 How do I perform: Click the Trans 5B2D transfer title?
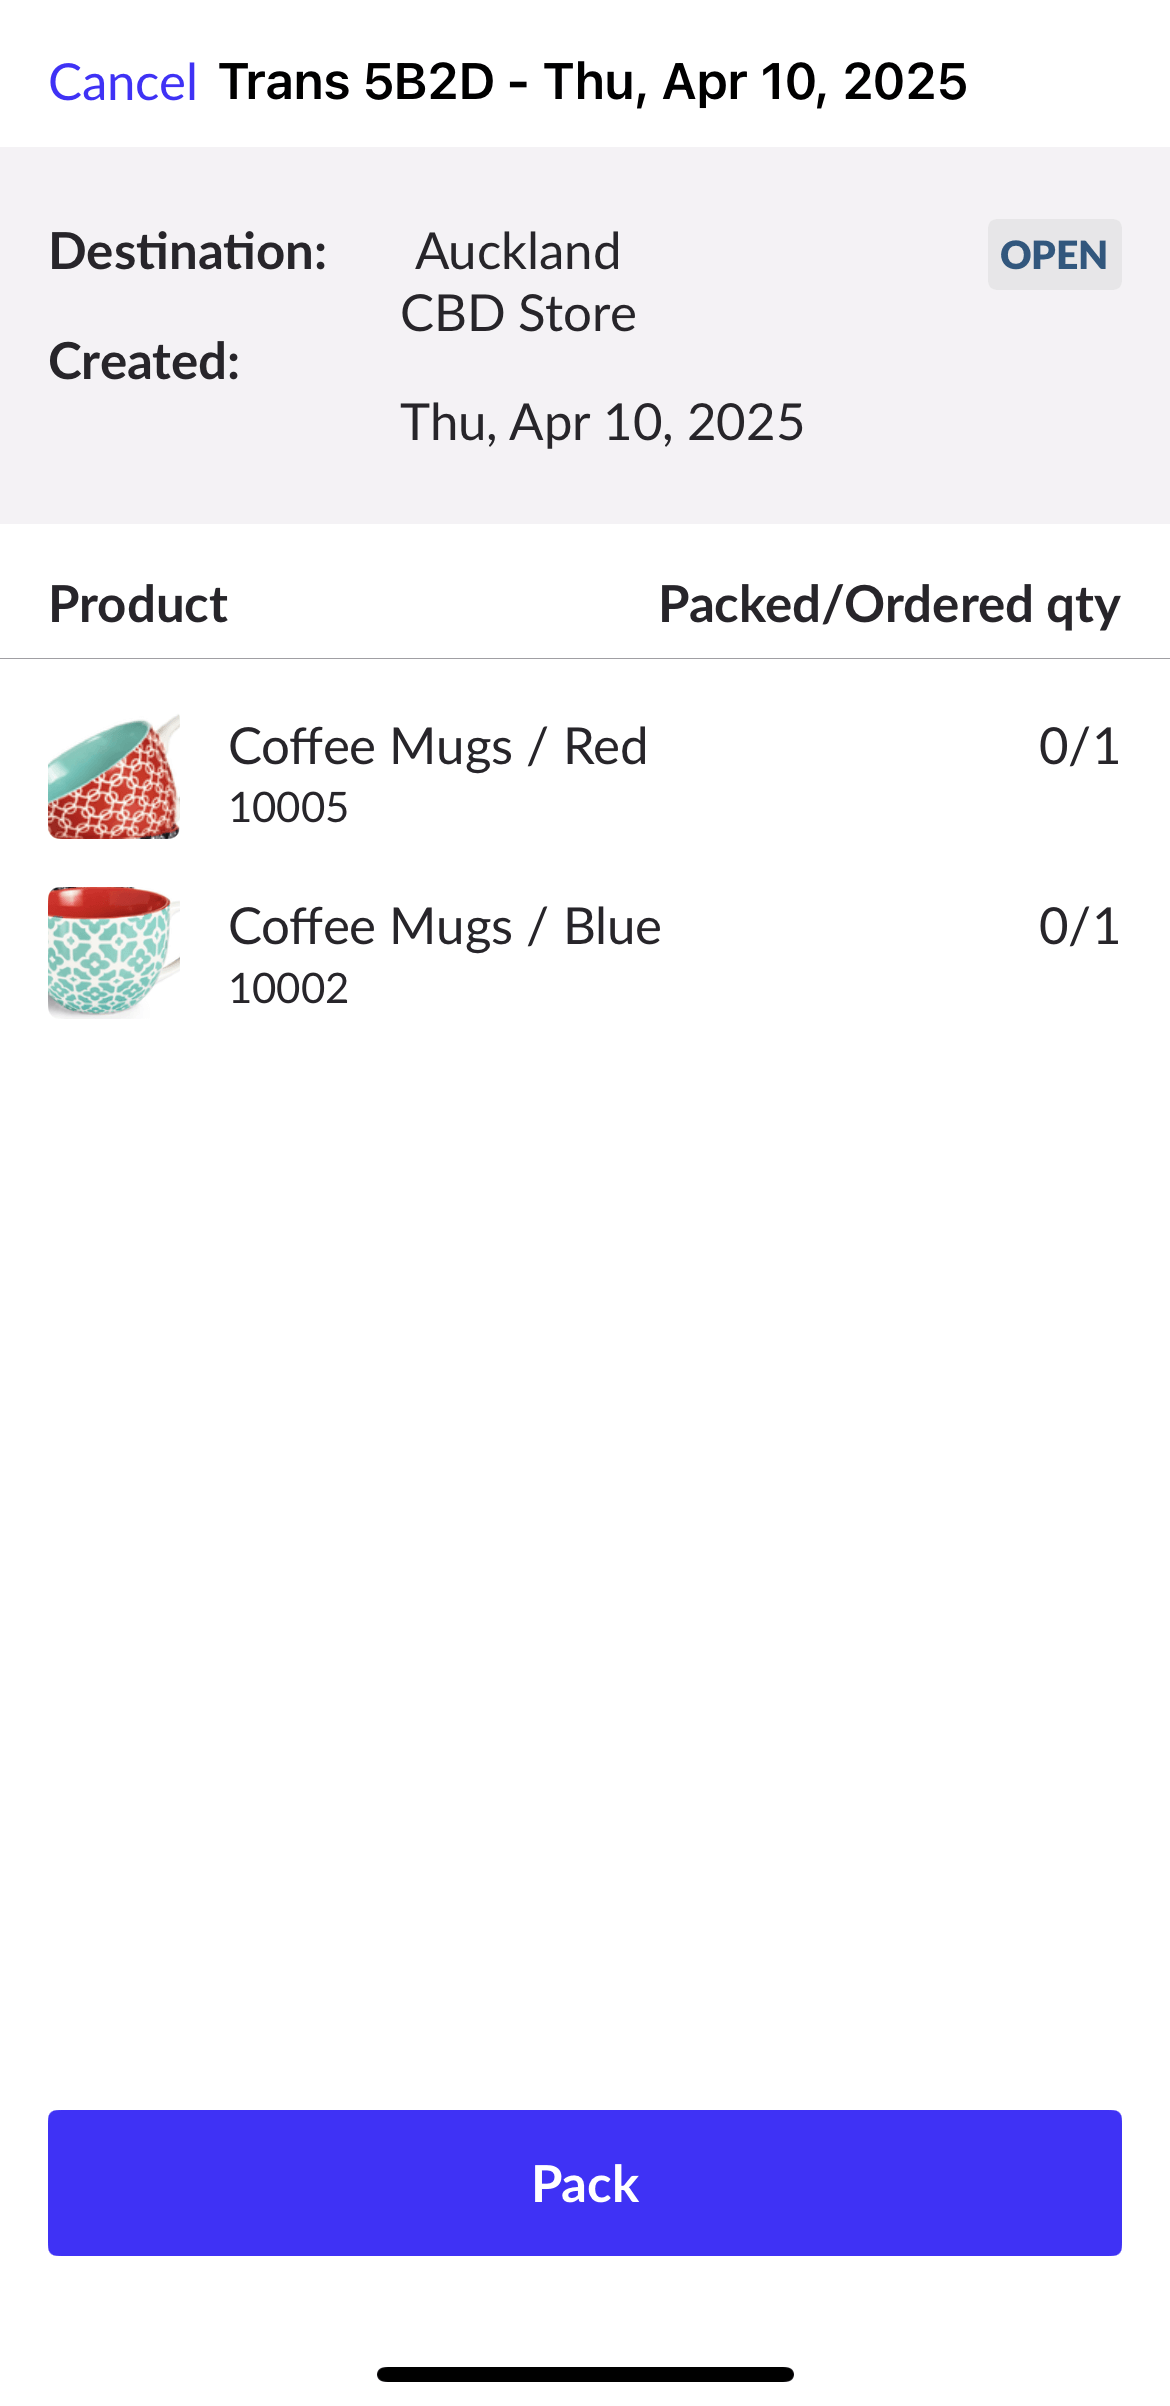(x=593, y=82)
